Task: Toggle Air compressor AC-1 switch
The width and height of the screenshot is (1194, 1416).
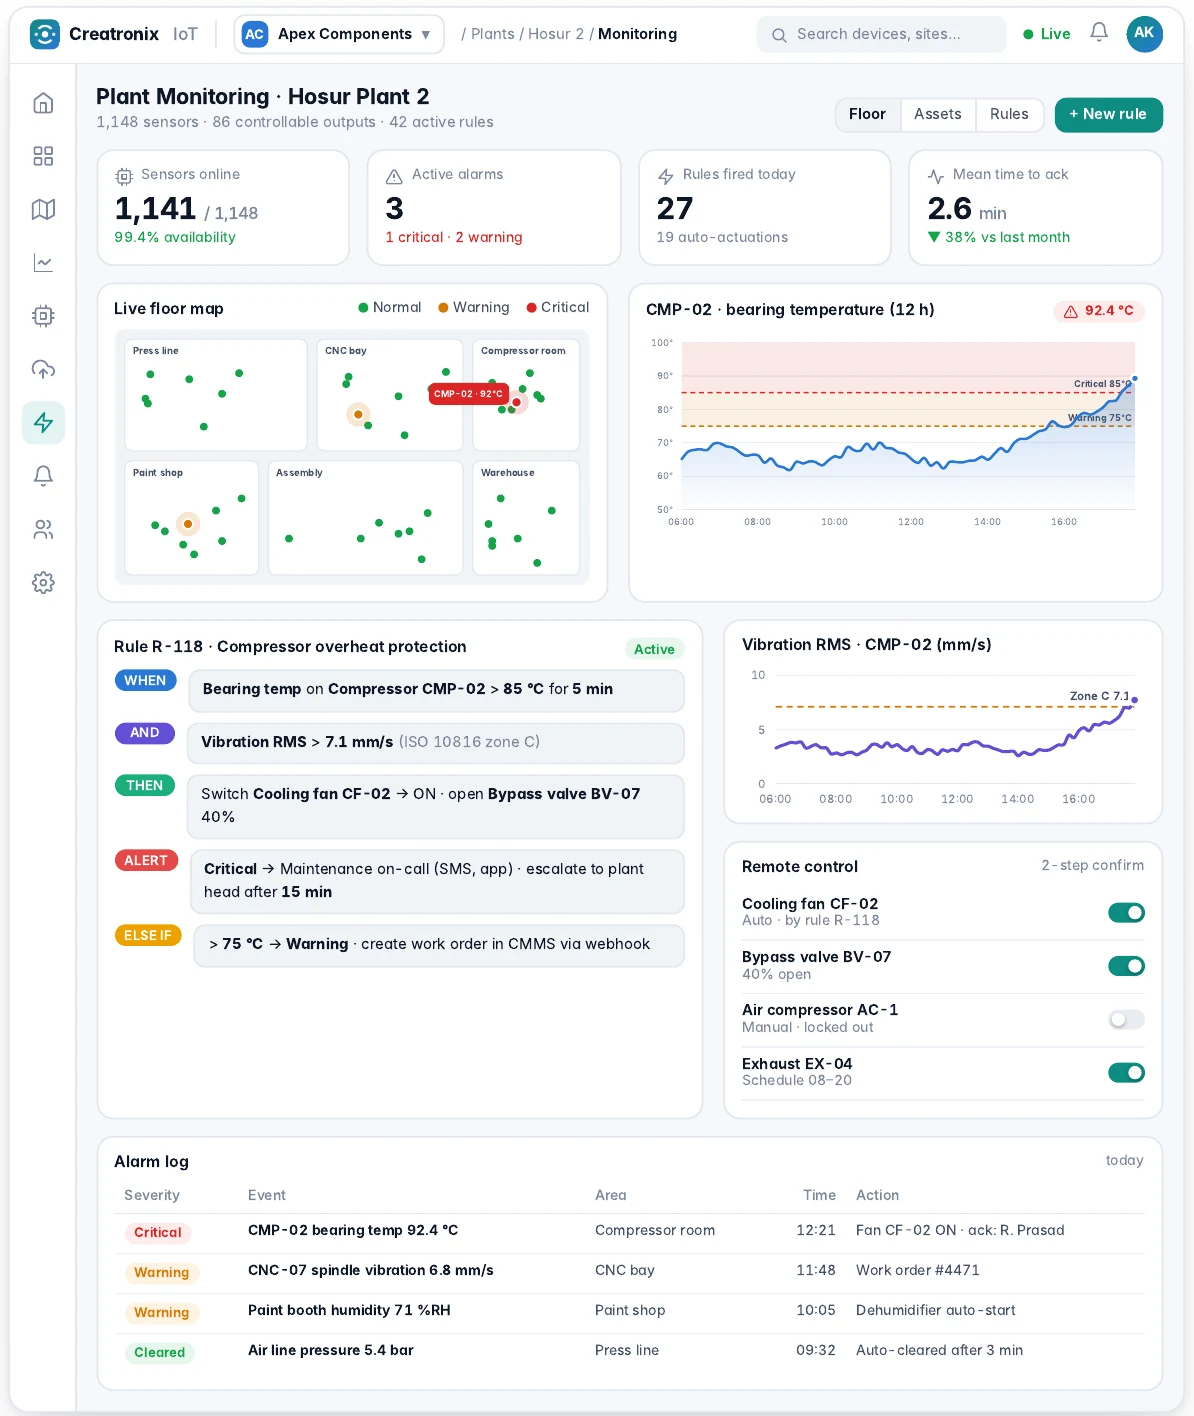Action: (x=1126, y=1019)
